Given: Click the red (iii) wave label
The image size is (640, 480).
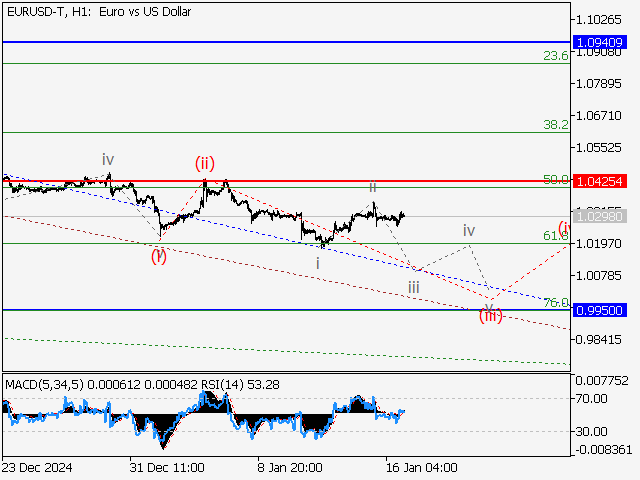Looking at the screenshot, I should (490, 316).
